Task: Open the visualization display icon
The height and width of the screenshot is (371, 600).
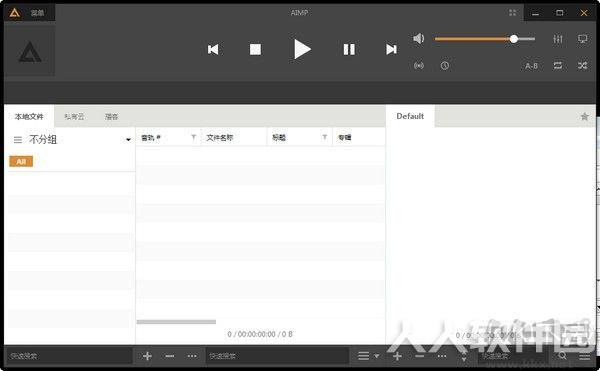Action: 582,39
